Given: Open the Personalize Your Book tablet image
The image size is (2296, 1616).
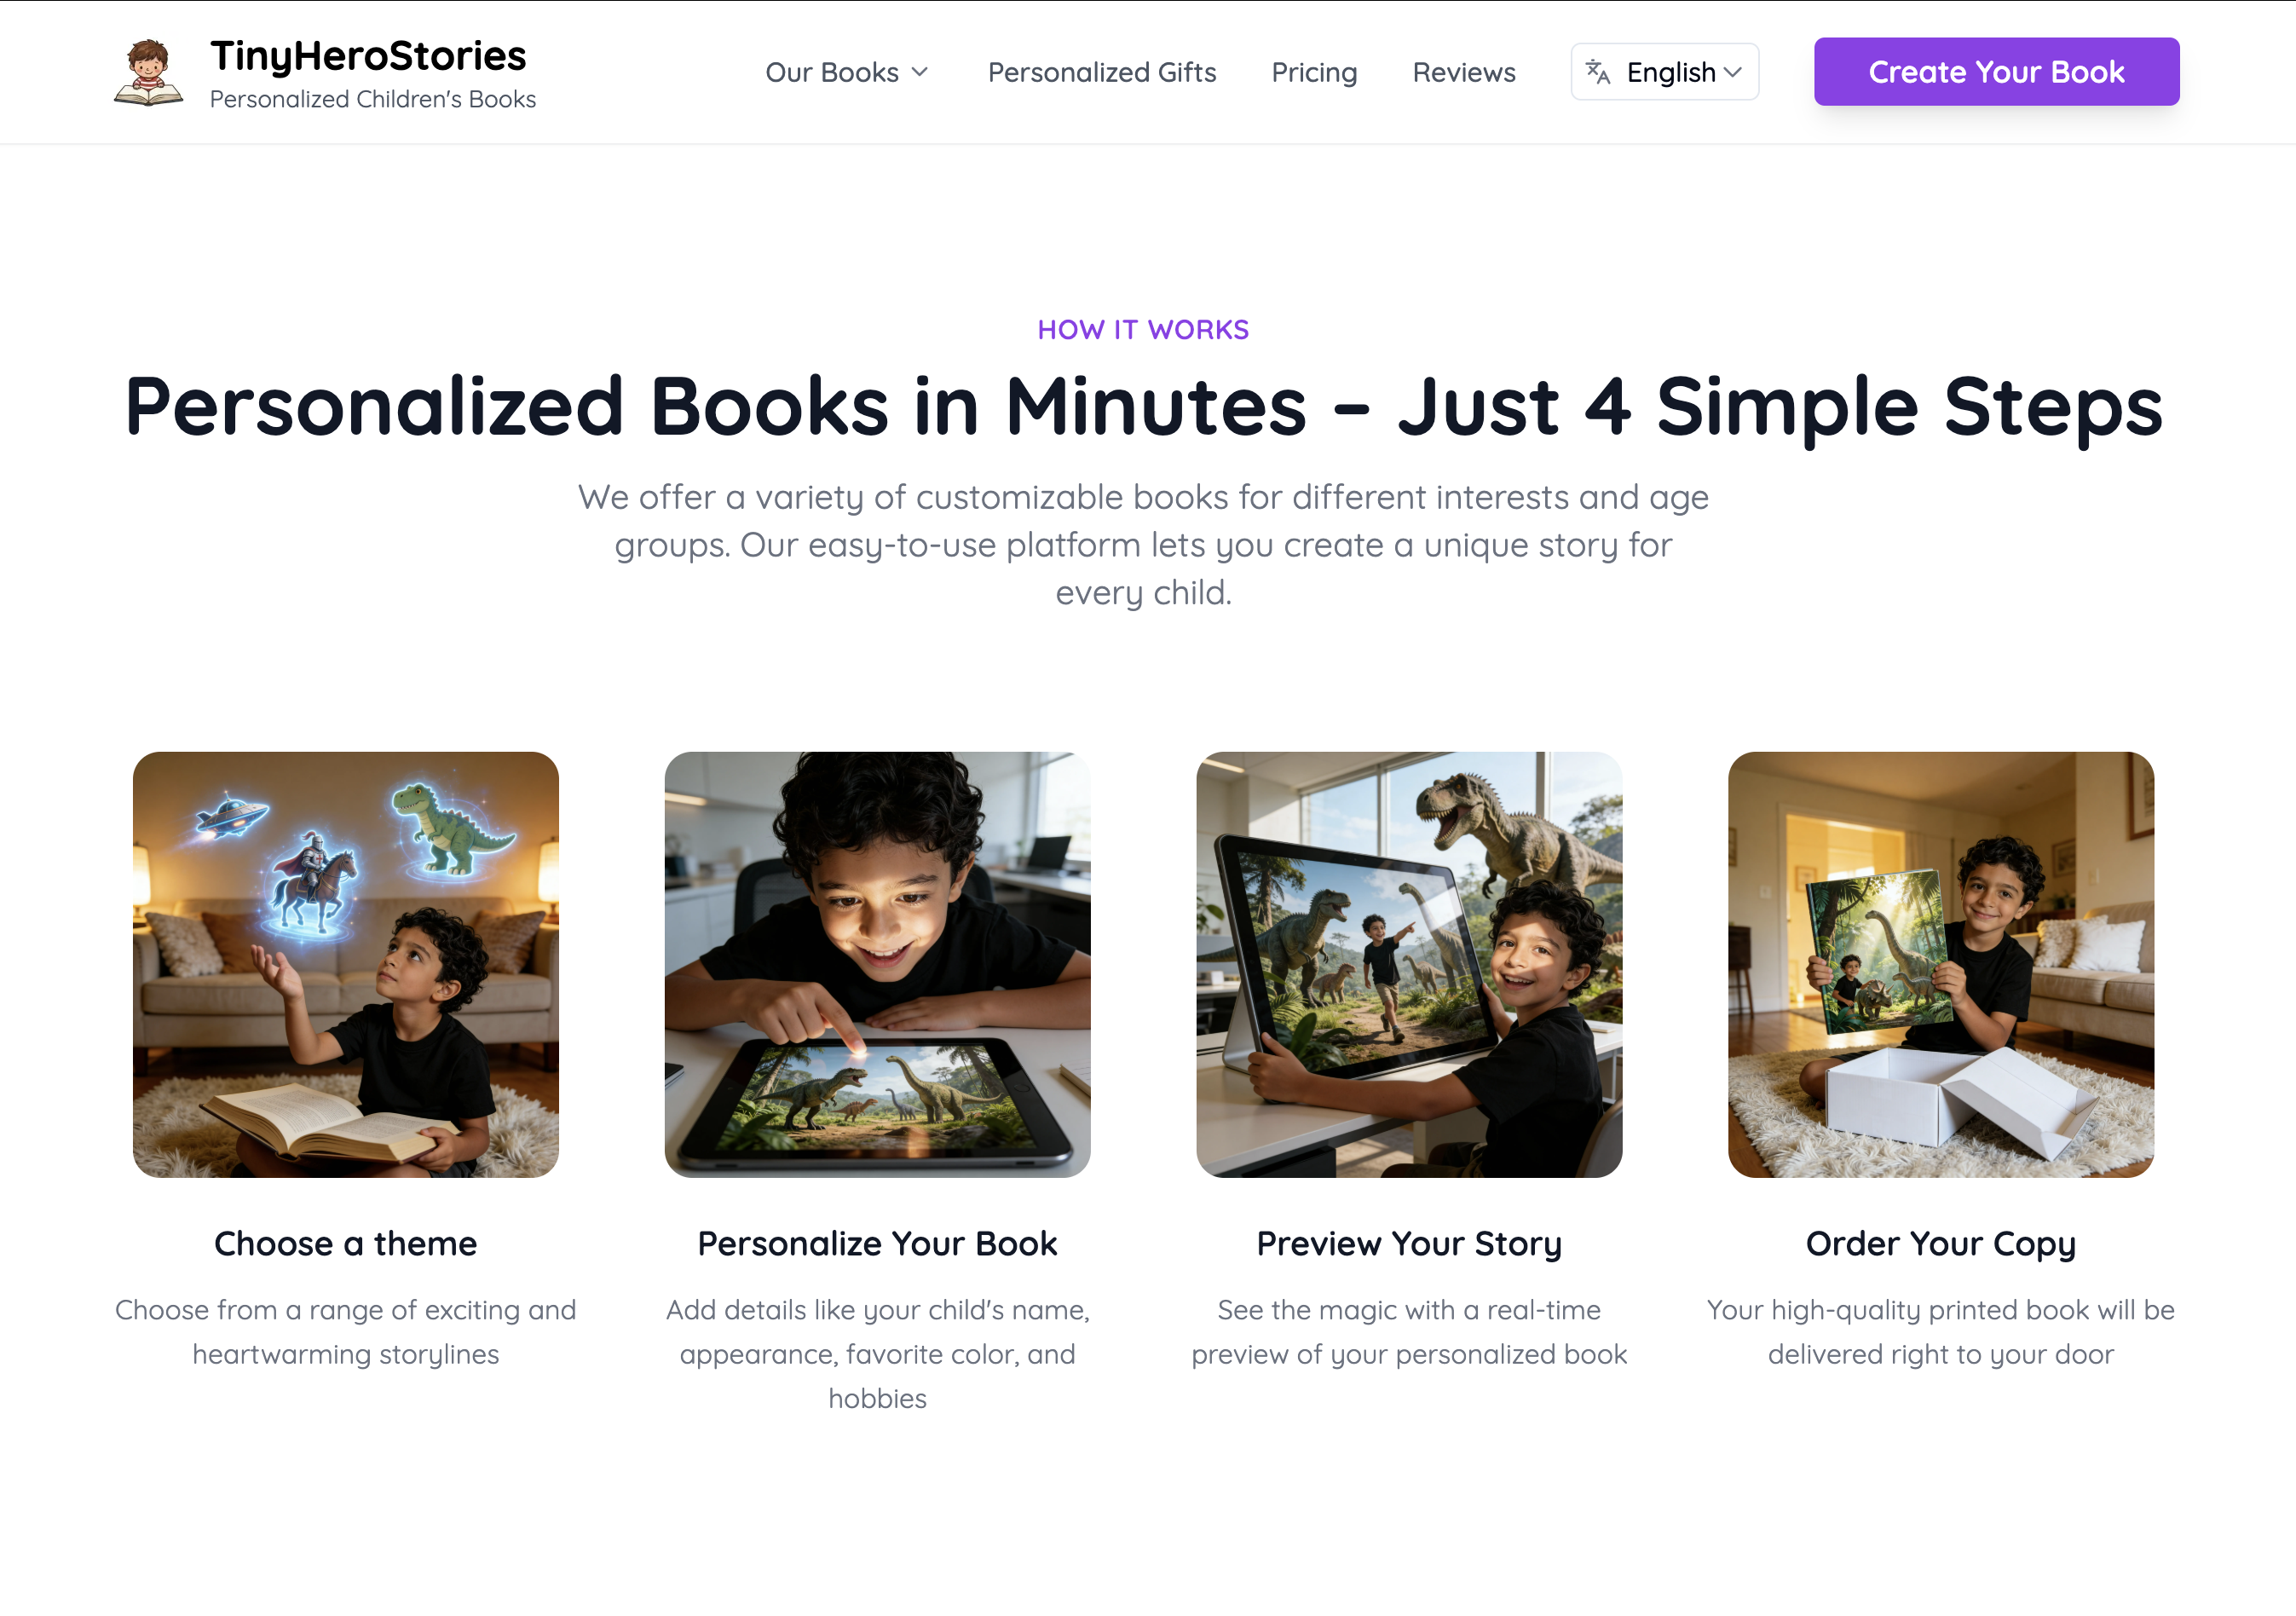Looking at the screenshot, I should tap(877, 964).
